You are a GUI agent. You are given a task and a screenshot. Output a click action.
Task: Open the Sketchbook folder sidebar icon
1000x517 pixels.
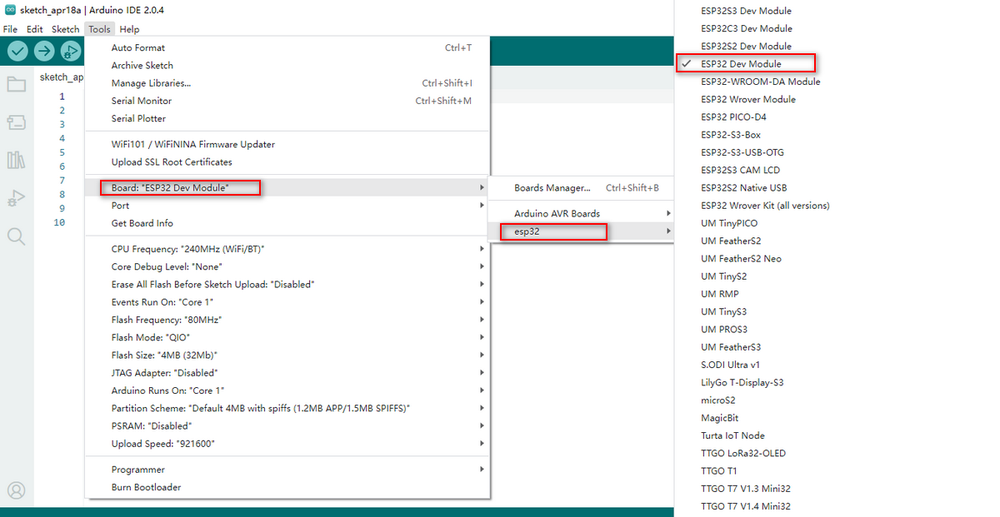pyautogui.click(x=17, y=84)
